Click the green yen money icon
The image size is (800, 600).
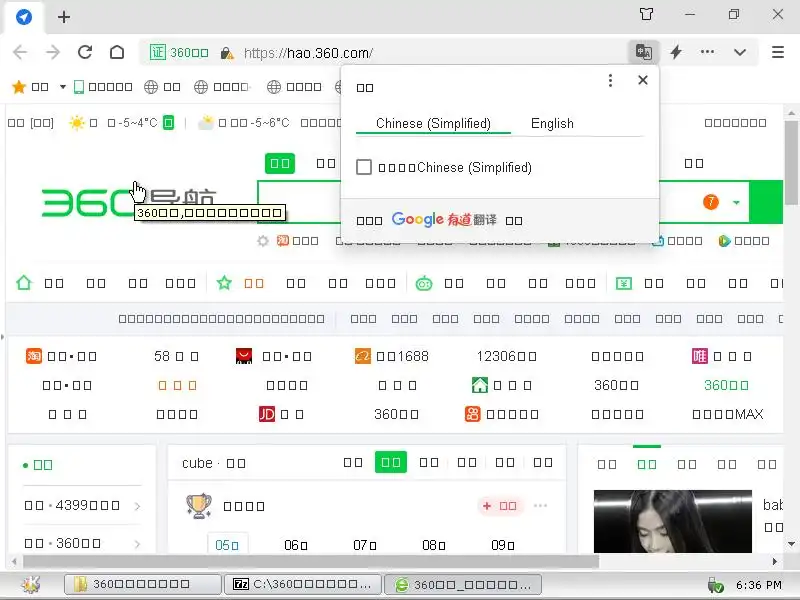click(x=623, y=283)
